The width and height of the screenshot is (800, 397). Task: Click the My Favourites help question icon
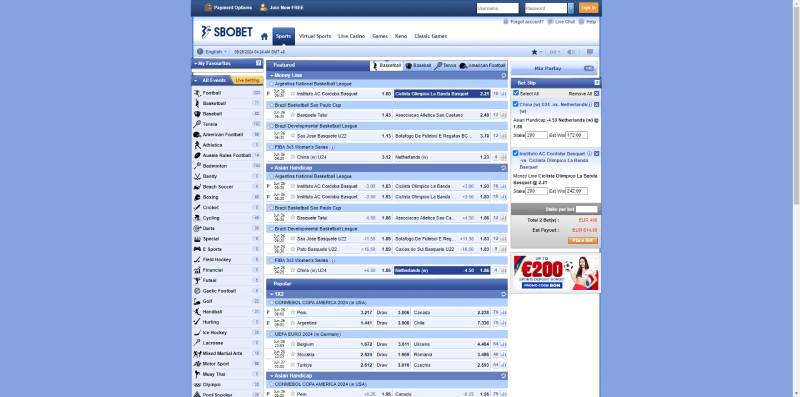(x=259, y=63)
